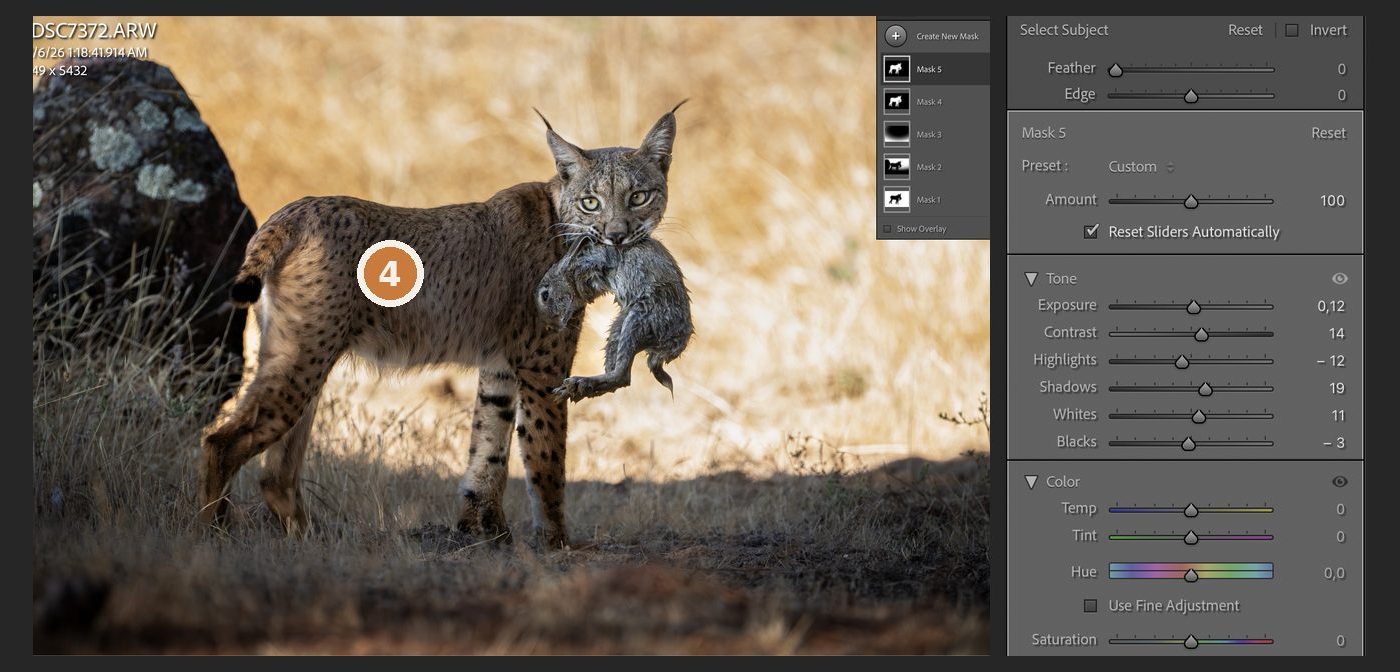Select the Mask 2 thumbnail
Screen dimensions: 1400x672
click(896, 166)
